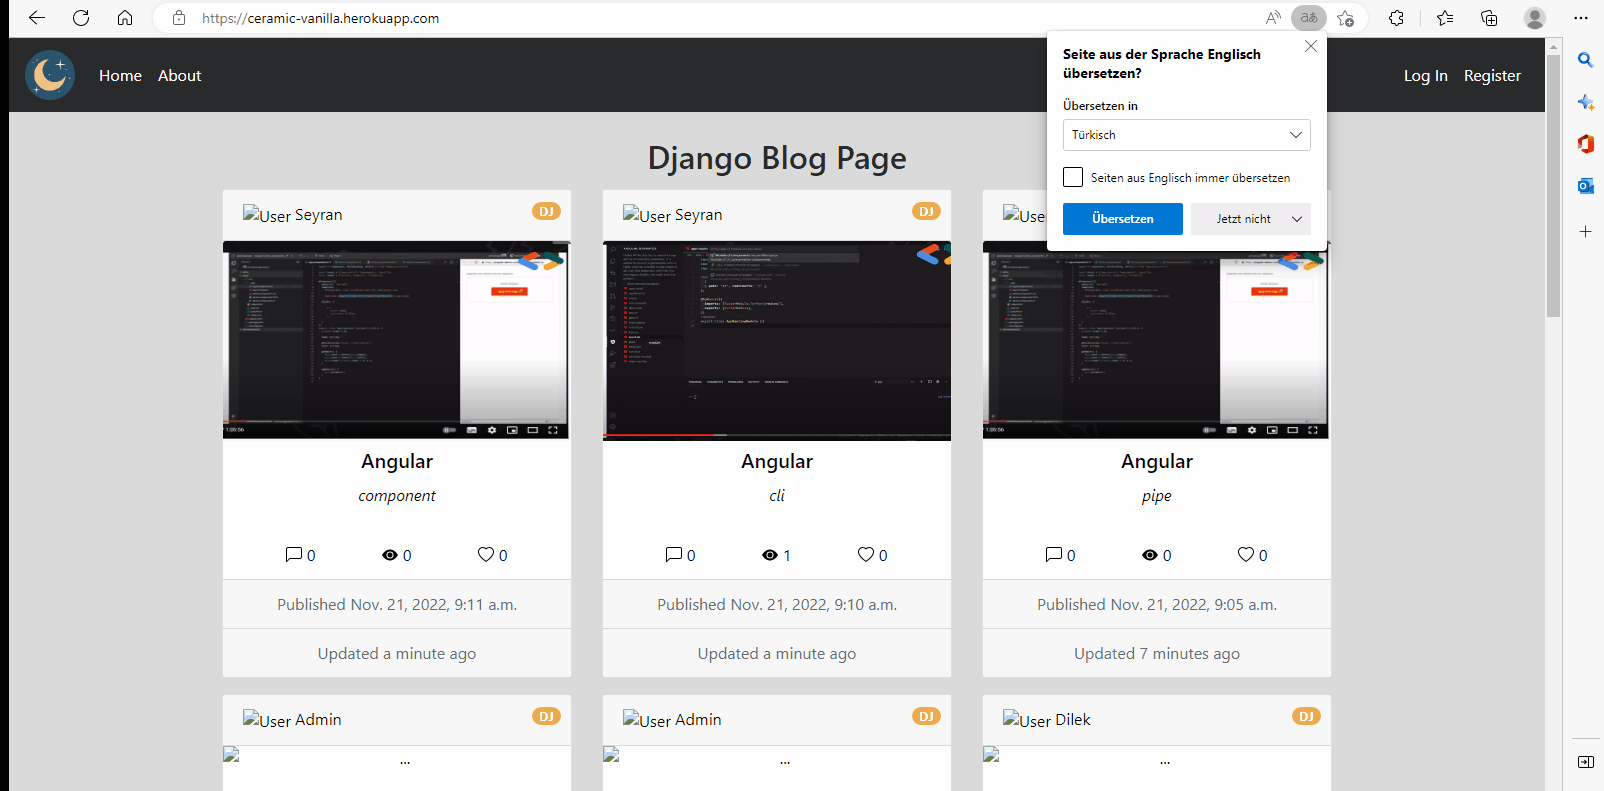Open the sidebar search icon

click(x=1585, y=60)
